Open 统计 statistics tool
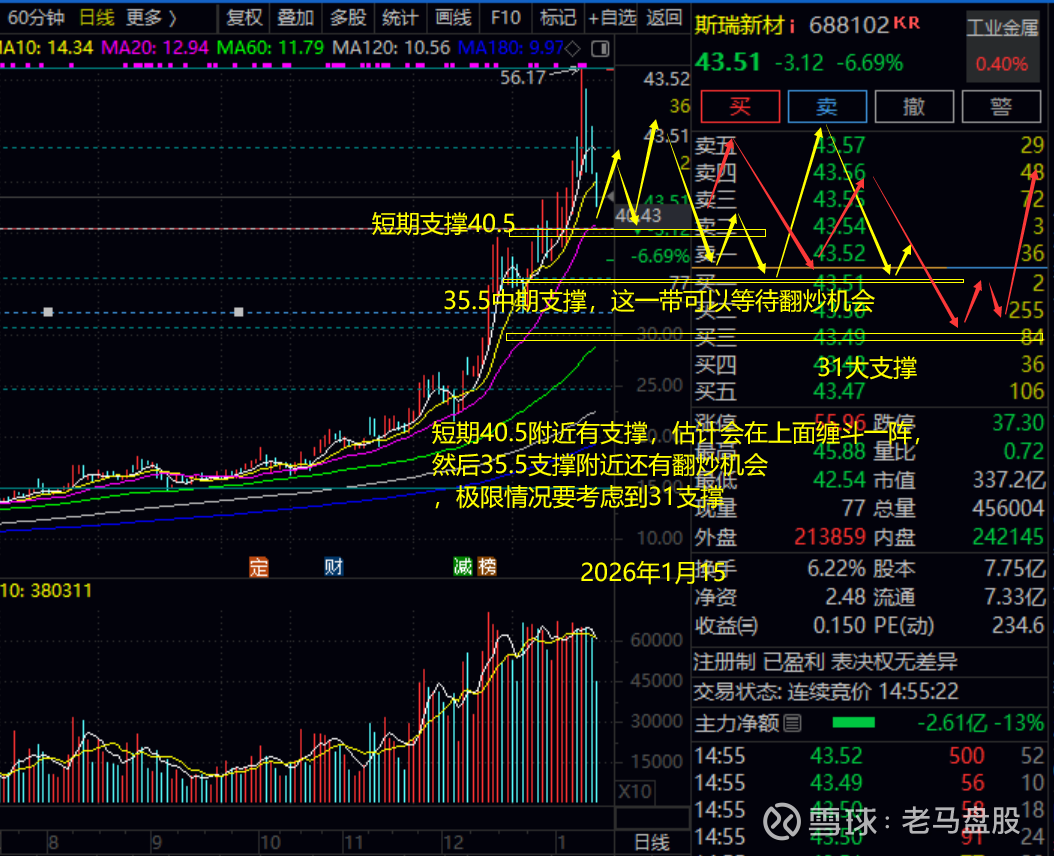Viewport: 1054px width, 856px height. [x=400, y=17]
